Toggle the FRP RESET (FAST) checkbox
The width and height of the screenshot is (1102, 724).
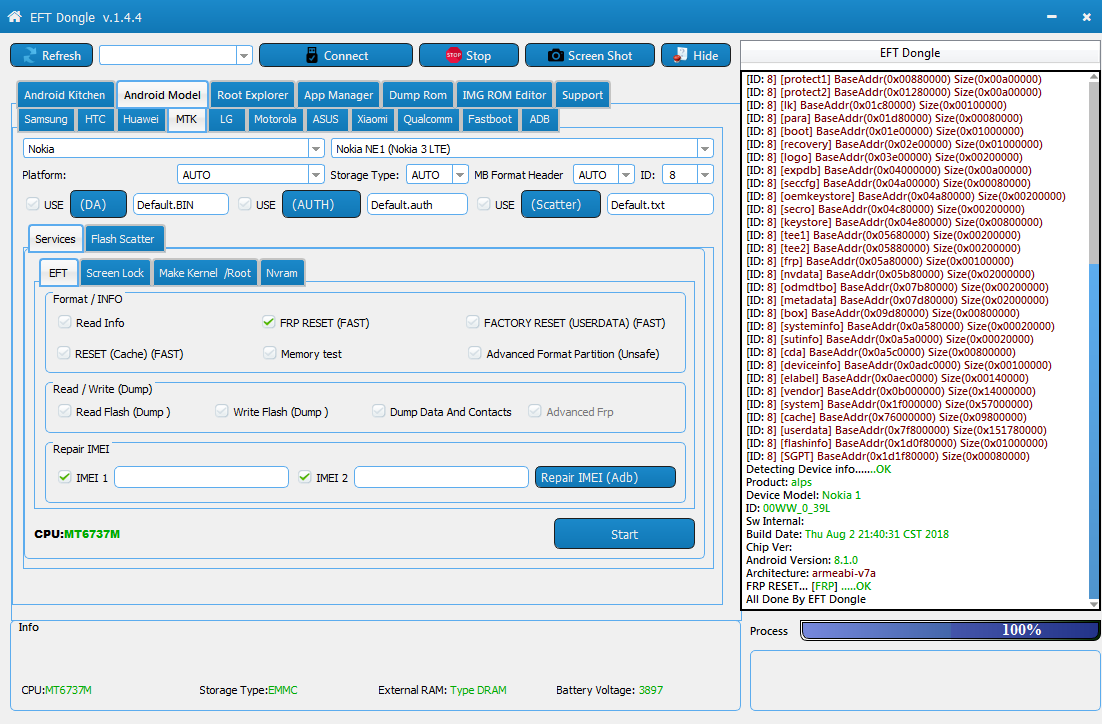[x=269, y=323]
